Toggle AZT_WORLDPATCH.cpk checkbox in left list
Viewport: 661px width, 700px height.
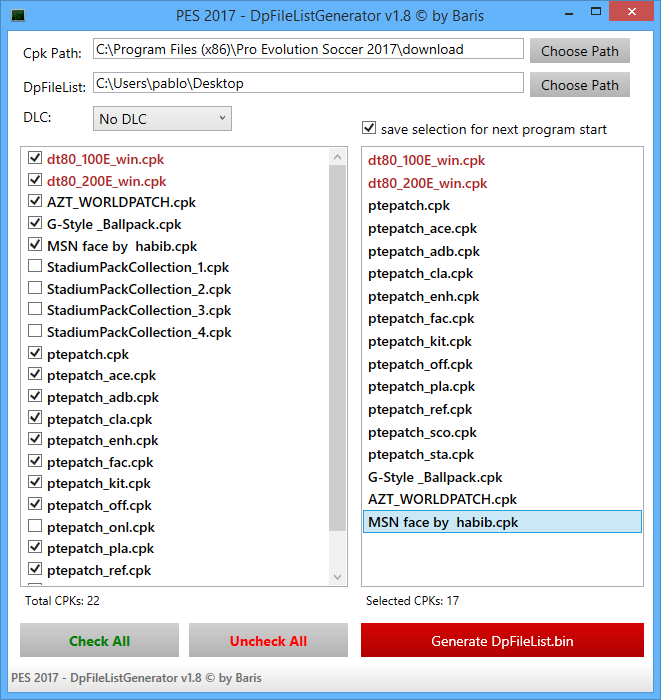click(35, 201)
